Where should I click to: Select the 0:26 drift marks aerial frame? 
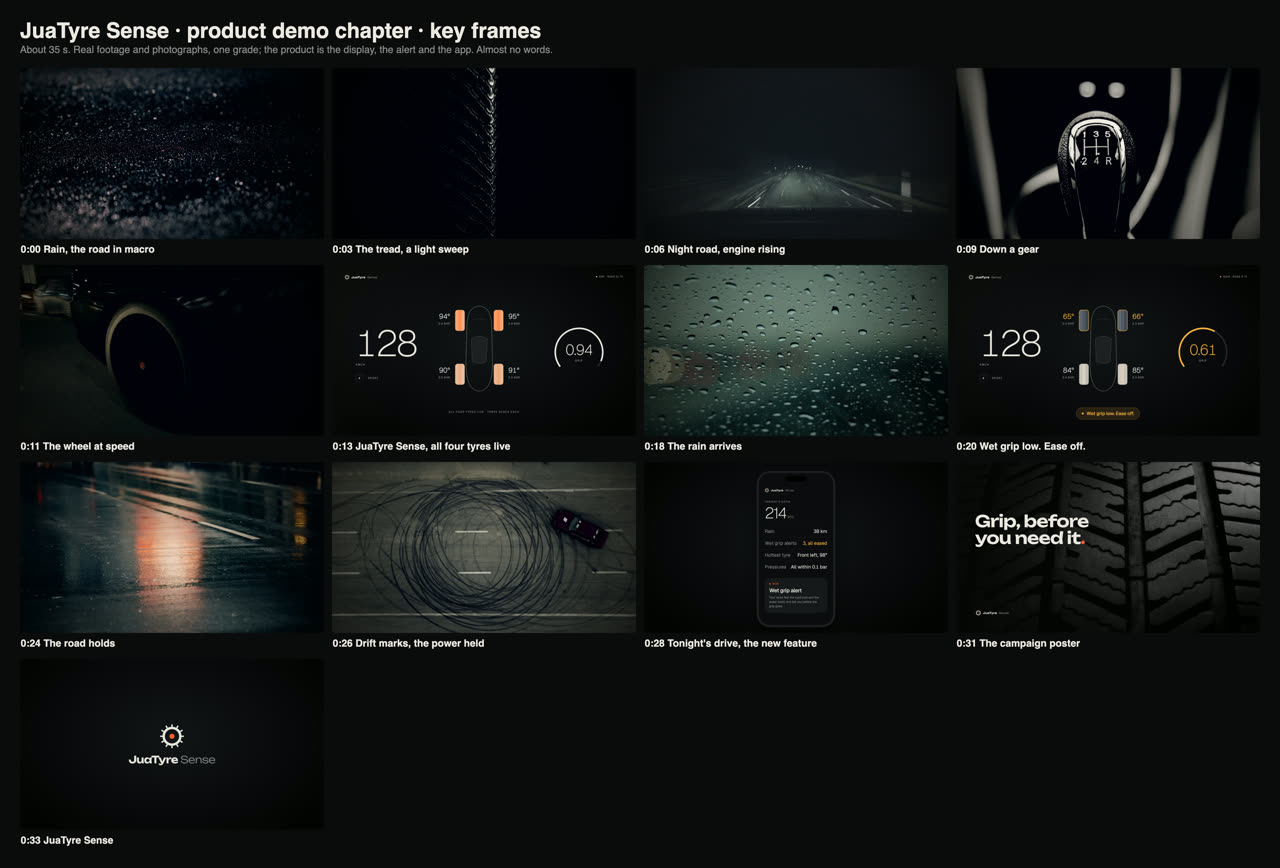pyautogui.click(x=484, y=547)
